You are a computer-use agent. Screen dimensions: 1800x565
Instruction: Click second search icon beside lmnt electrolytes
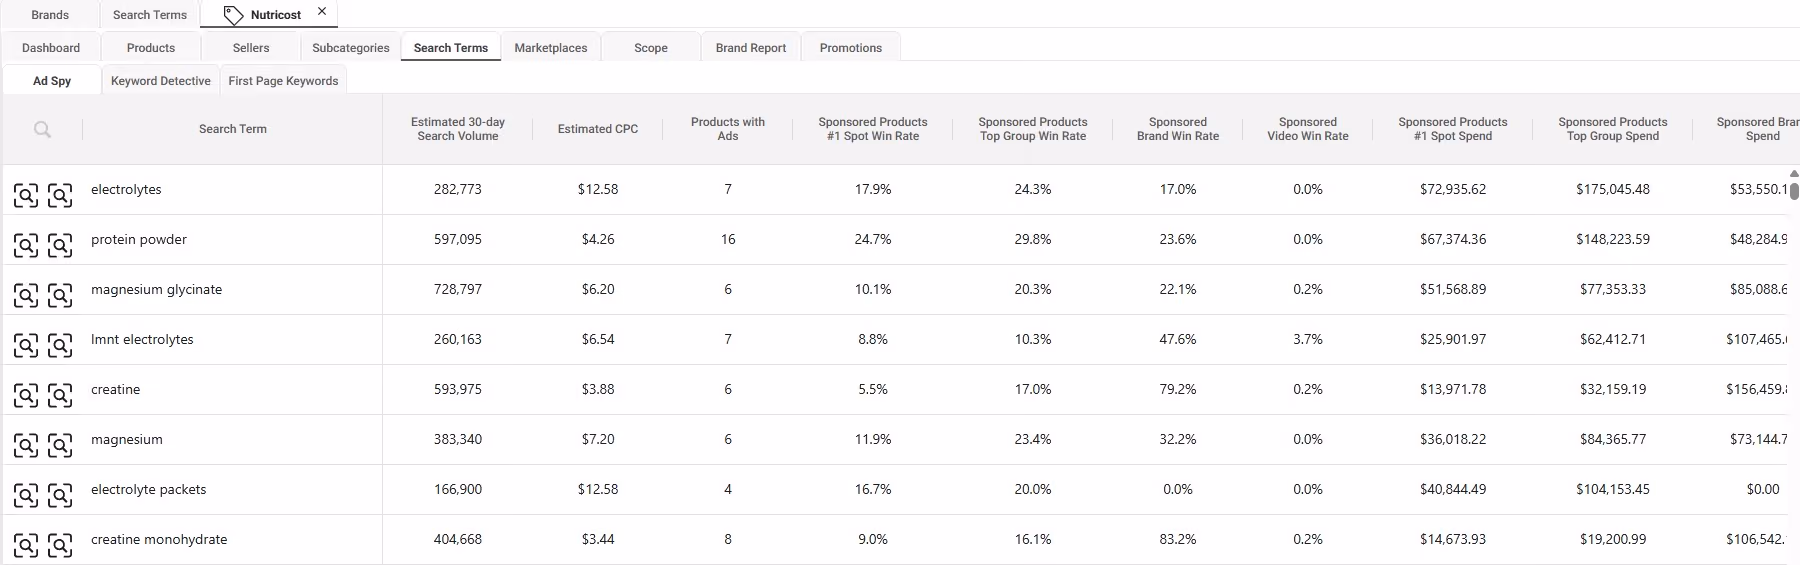(x=60, y=345)
